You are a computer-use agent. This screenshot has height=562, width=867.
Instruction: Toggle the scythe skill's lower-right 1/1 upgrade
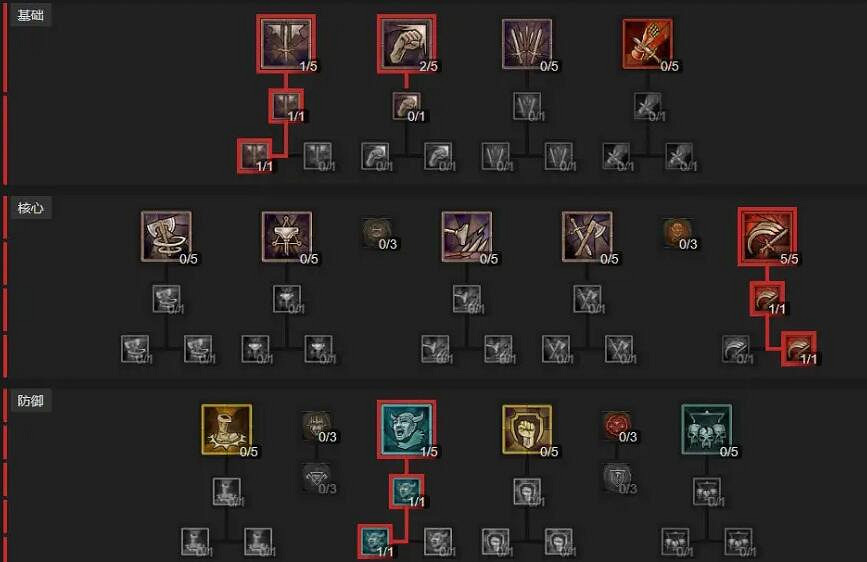pyautogui.click(x=799, y=348)
